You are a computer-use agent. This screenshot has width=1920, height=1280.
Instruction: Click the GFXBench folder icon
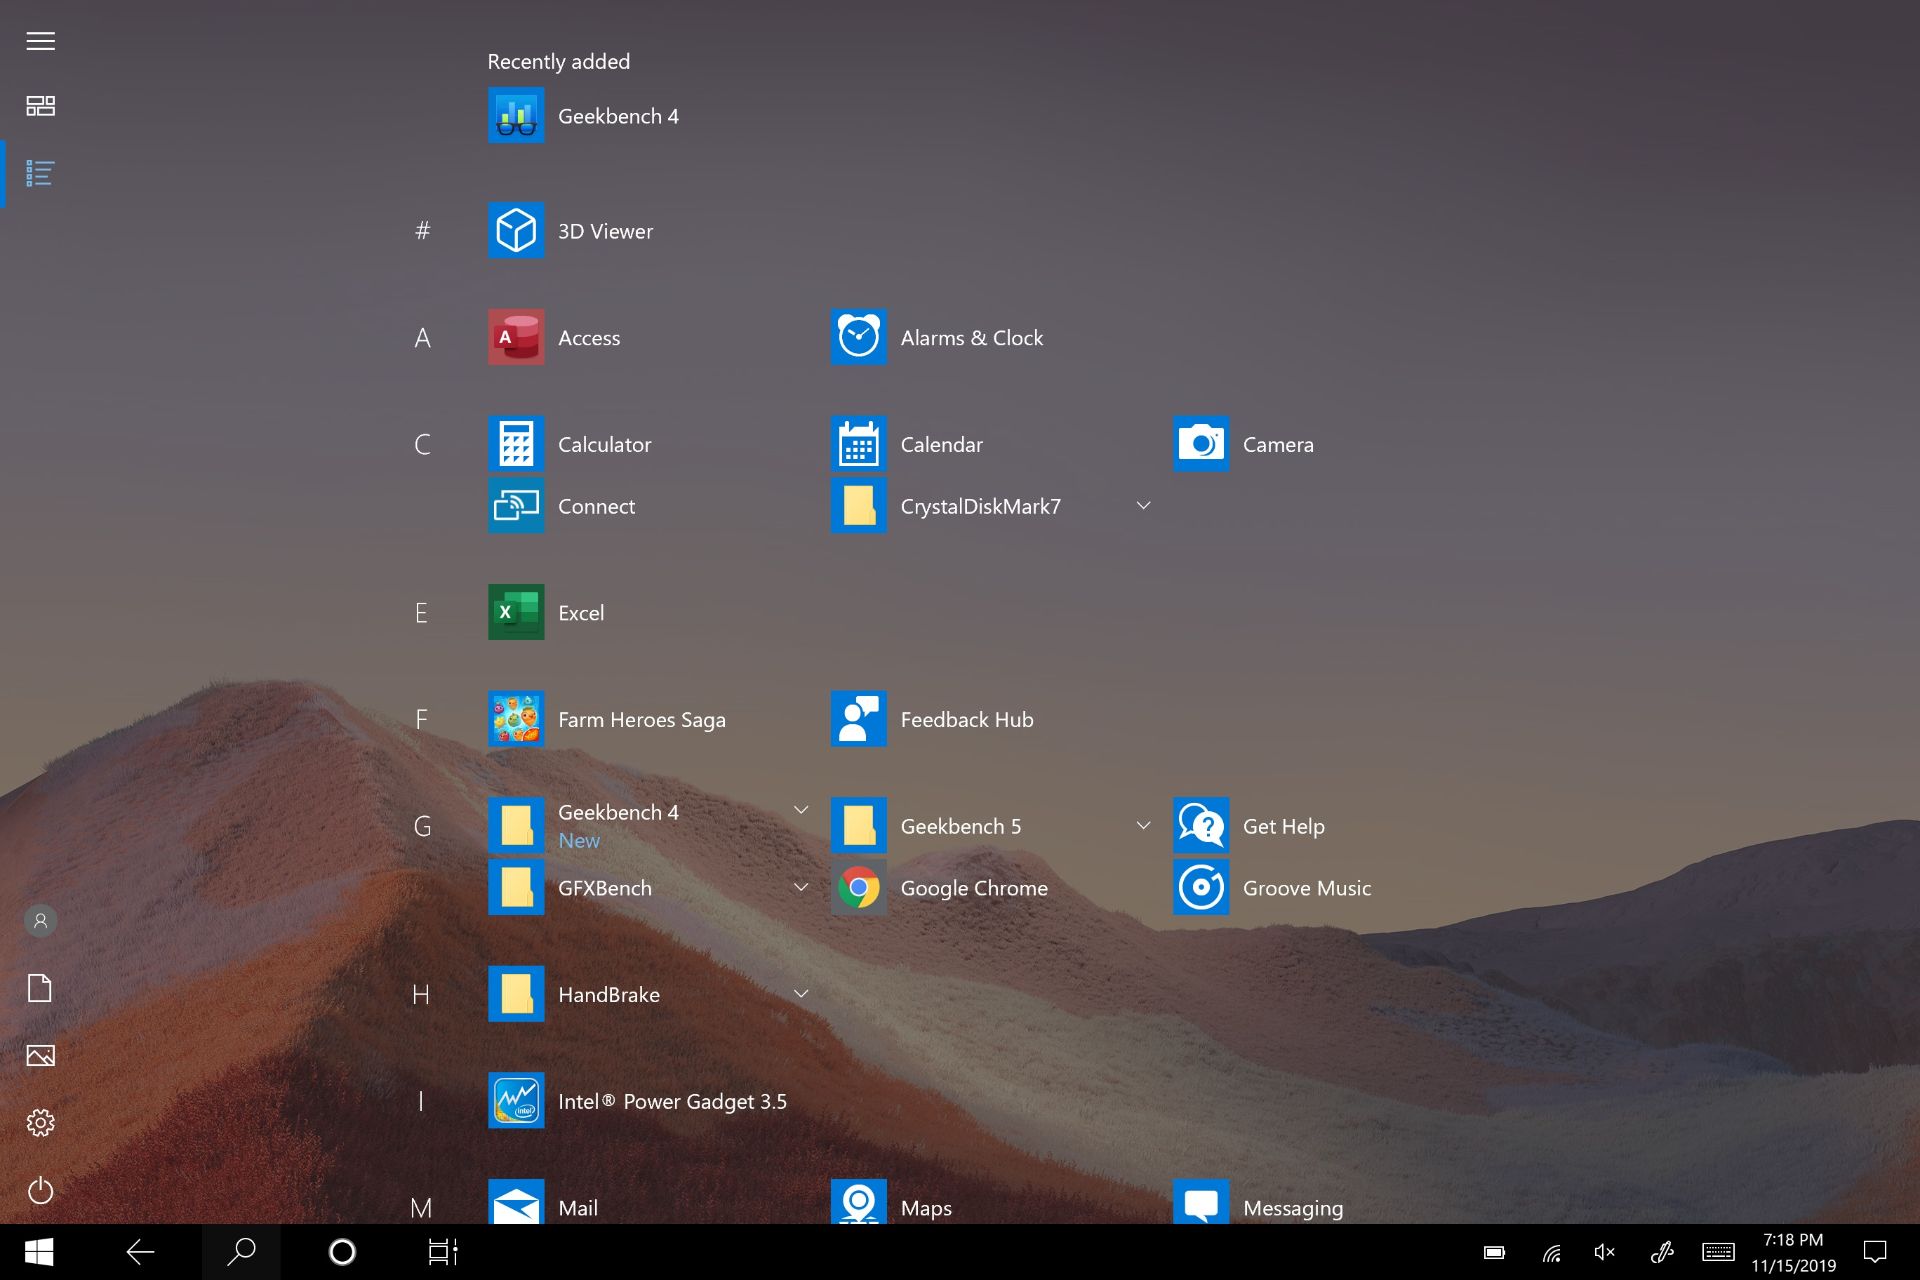(x=516, y=888)
